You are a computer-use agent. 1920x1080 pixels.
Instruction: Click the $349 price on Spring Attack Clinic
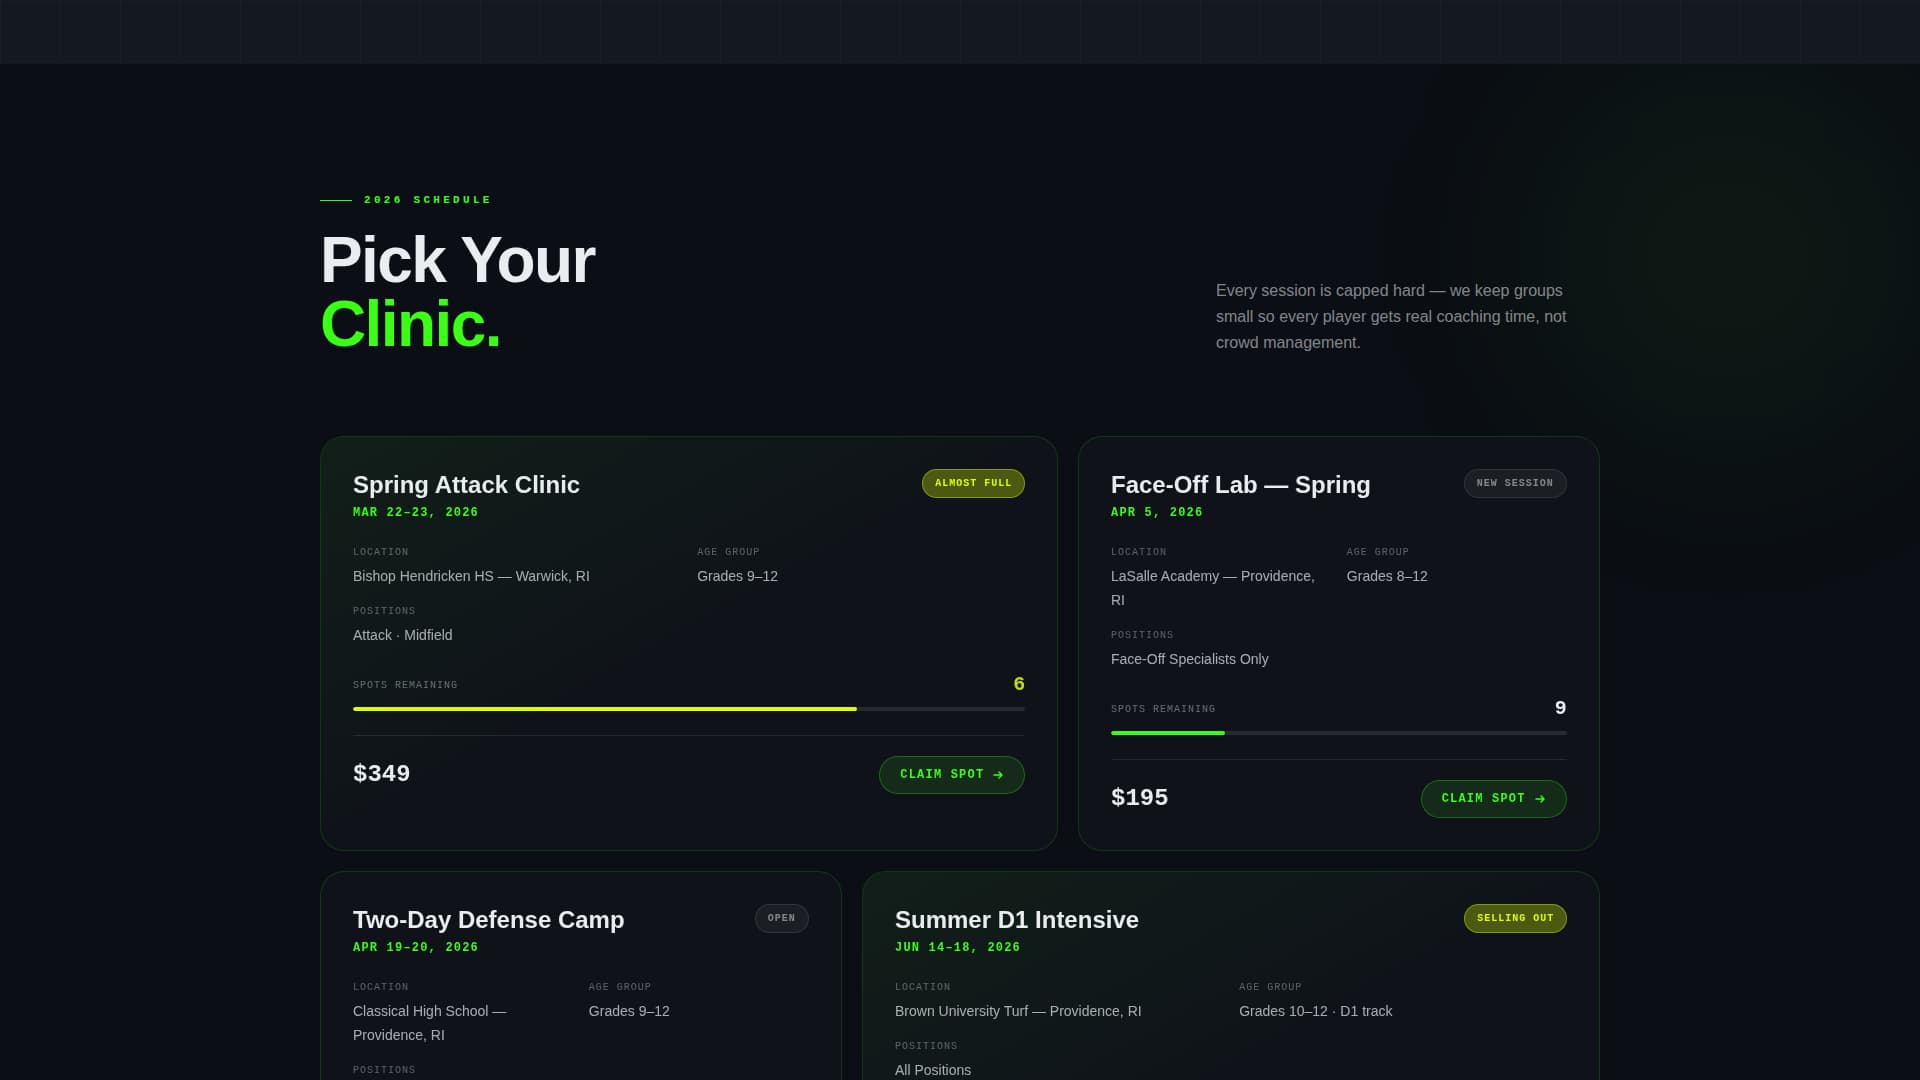click(381, 773)
